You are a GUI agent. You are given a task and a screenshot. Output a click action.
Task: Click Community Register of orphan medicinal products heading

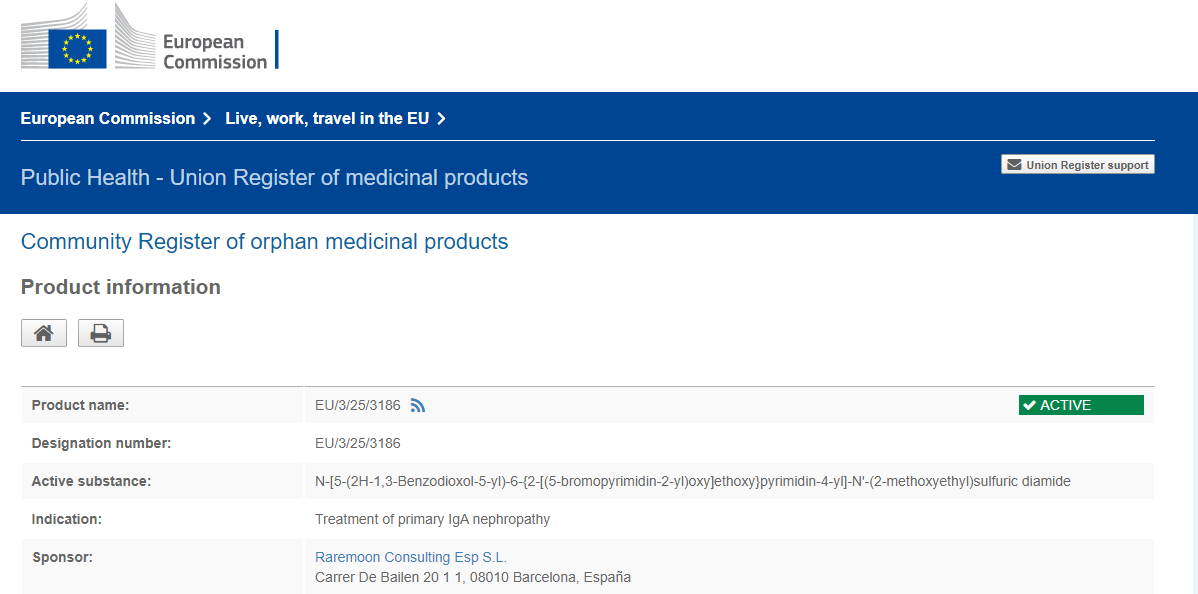(x=264, y=242)
